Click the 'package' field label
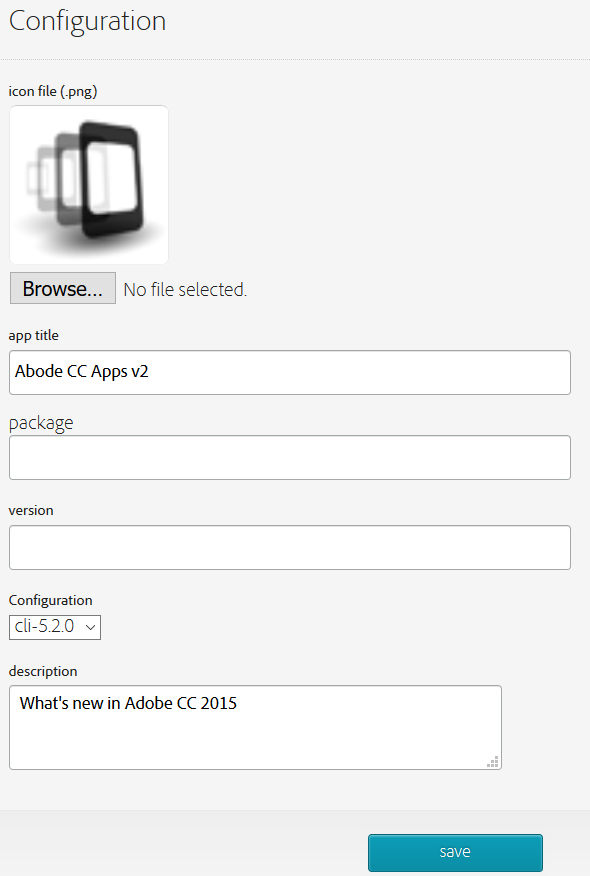590x876 pixels. point(41,423)
